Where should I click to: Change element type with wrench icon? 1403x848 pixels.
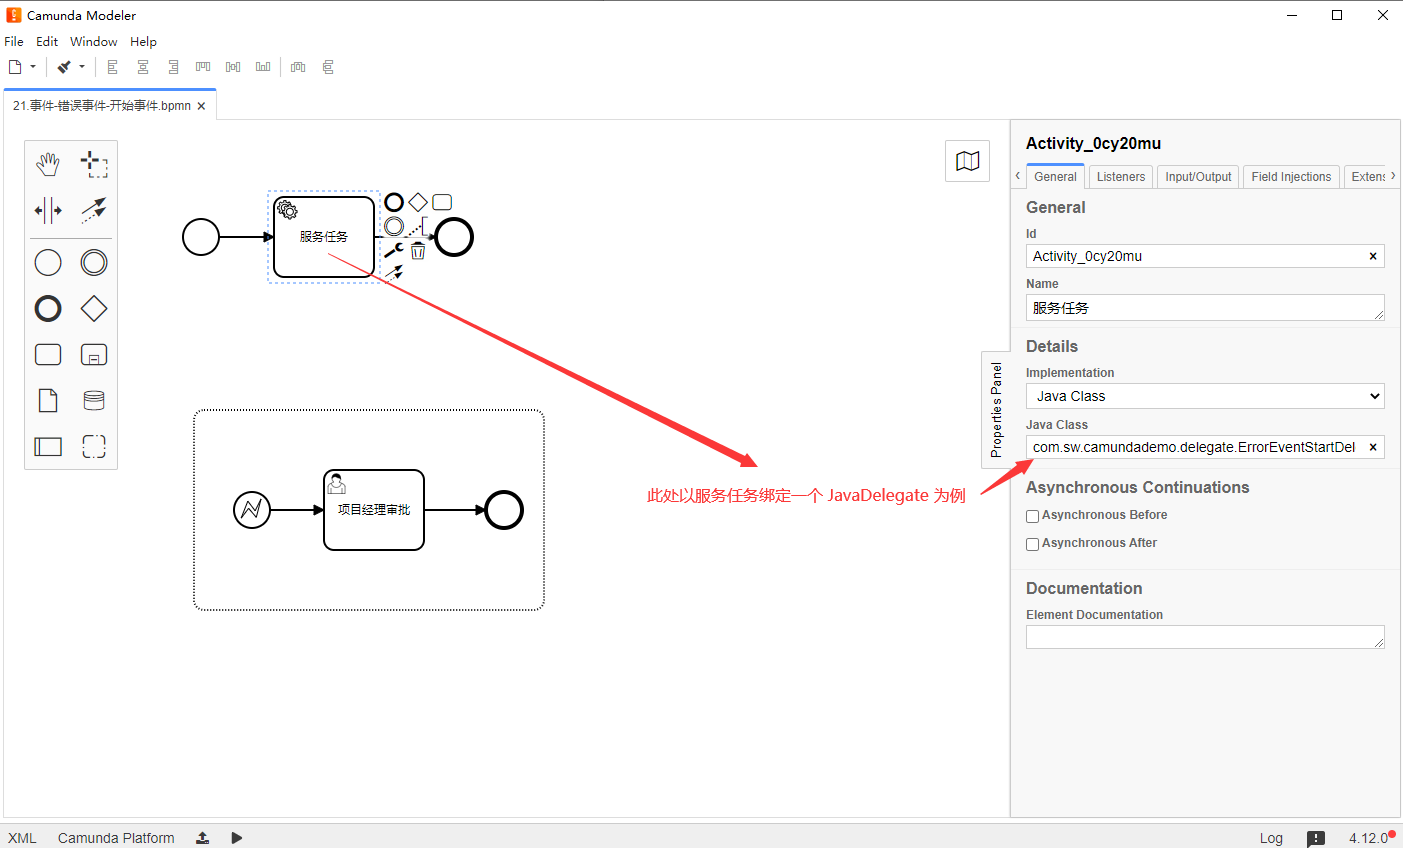(x=394, y=250)
